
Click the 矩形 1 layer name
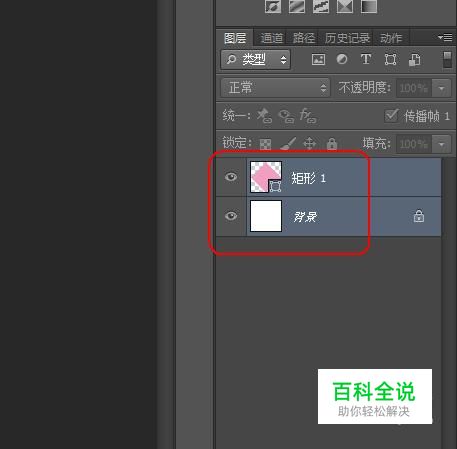(308, 178)
